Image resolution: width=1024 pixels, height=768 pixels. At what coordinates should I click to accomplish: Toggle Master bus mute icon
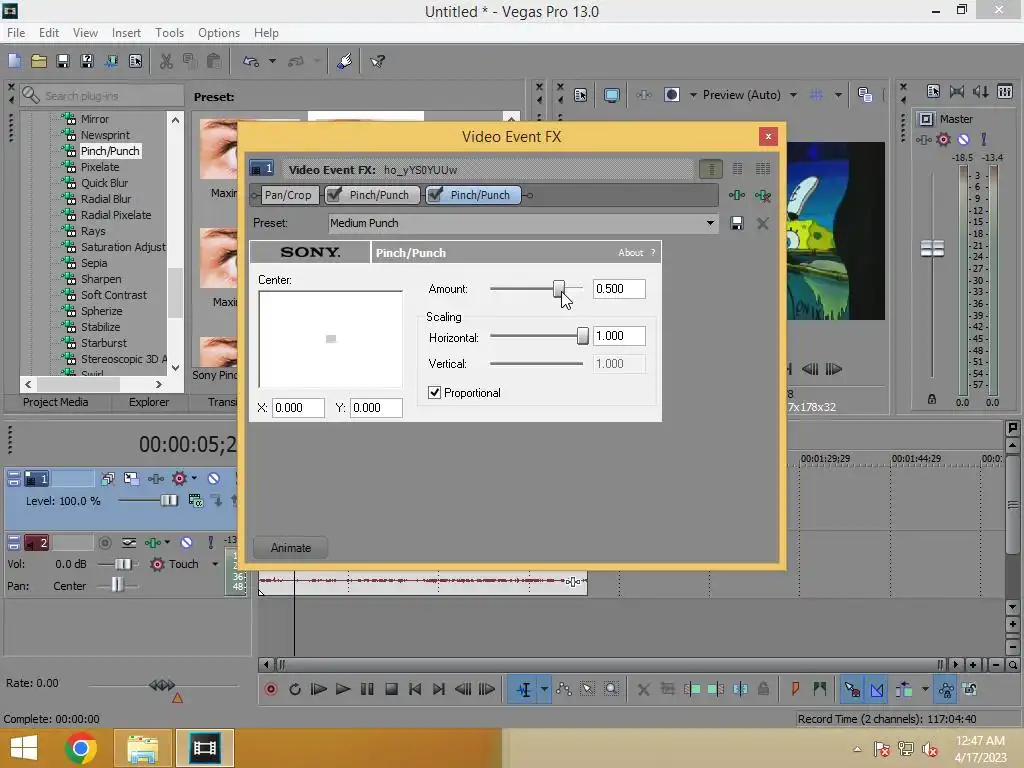(x=963, y=139)
